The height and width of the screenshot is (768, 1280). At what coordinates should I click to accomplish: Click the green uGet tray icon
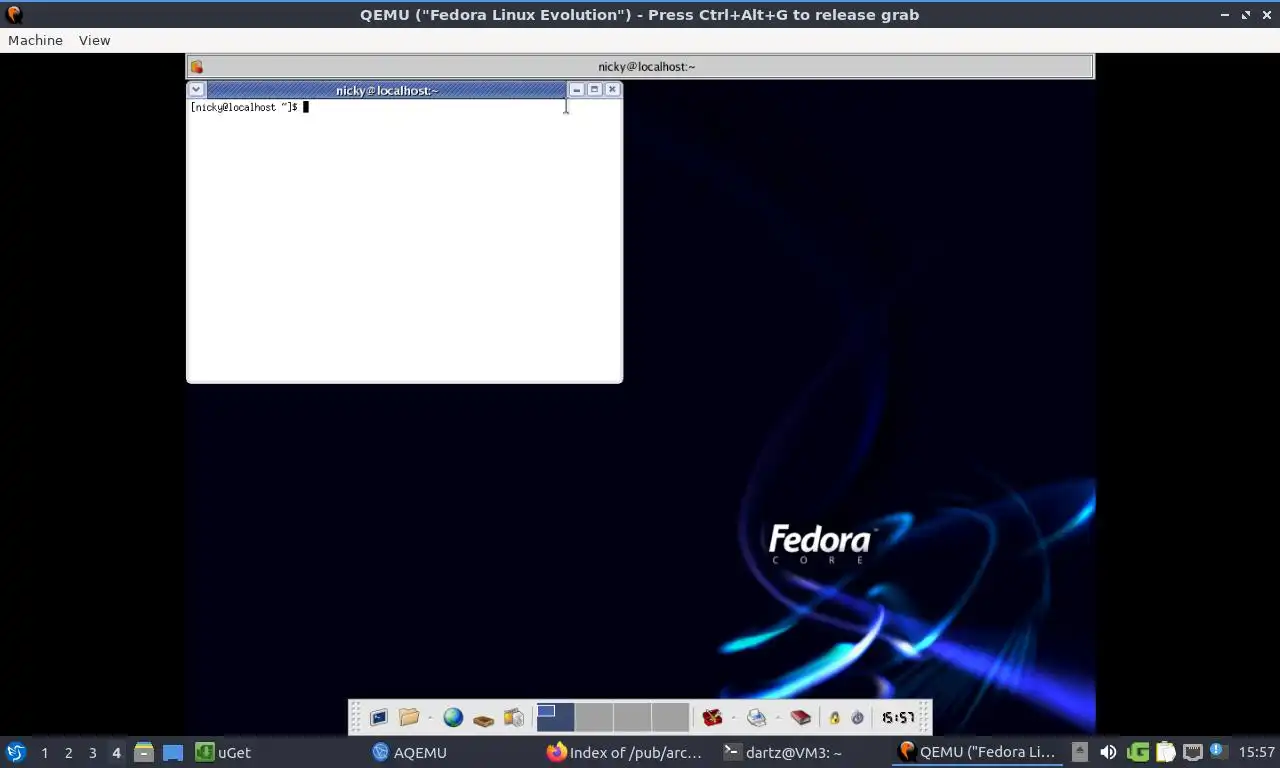[x=1138, y=752]
